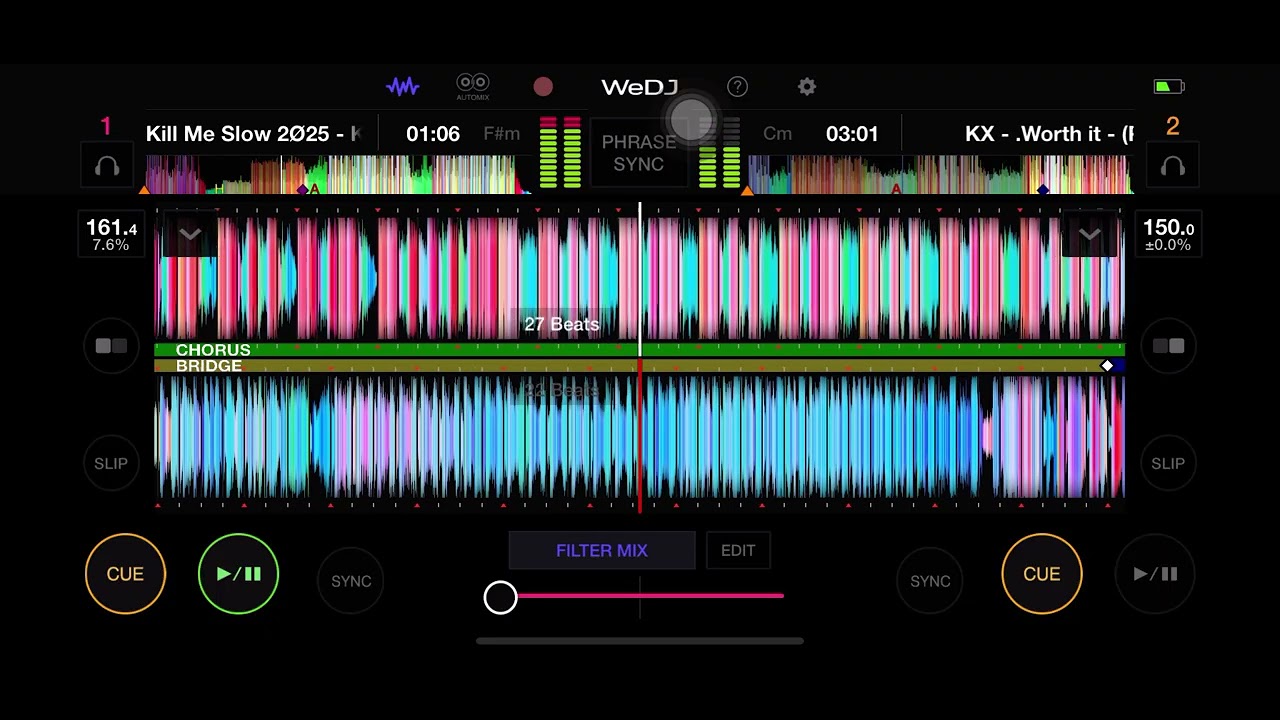Open the waveform view icon in top bar
1280x720 pixels.
[x=403, y=87]
